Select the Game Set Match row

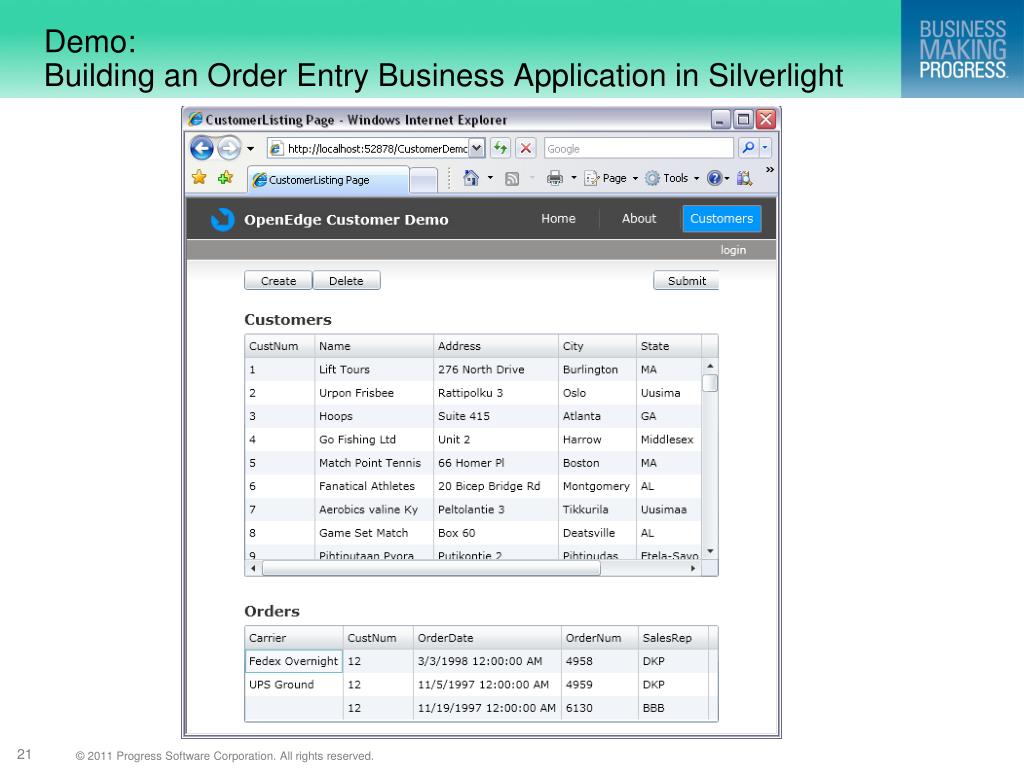click(x=473, y=533)
